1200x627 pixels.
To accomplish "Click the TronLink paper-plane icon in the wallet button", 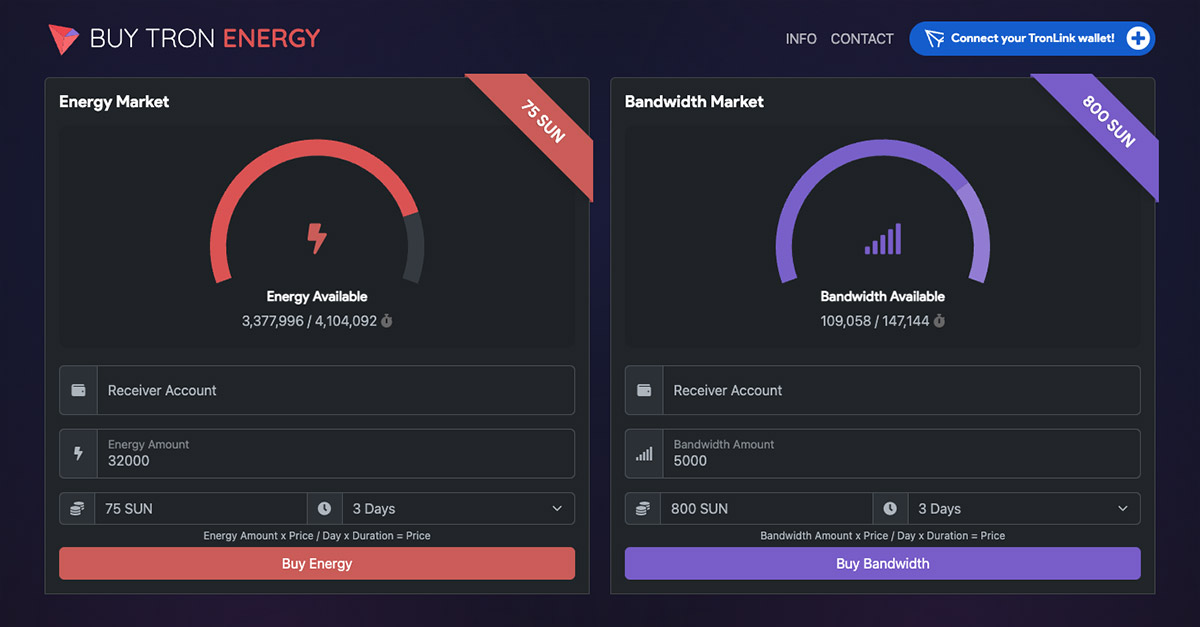I will [935, 38].
